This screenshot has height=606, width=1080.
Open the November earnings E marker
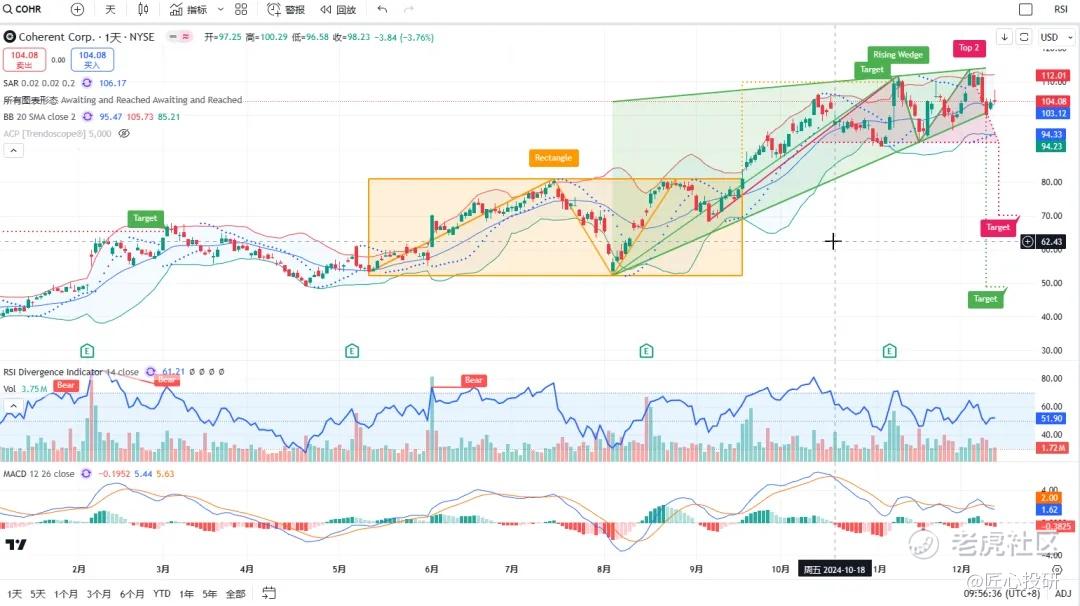click(889, 351)
